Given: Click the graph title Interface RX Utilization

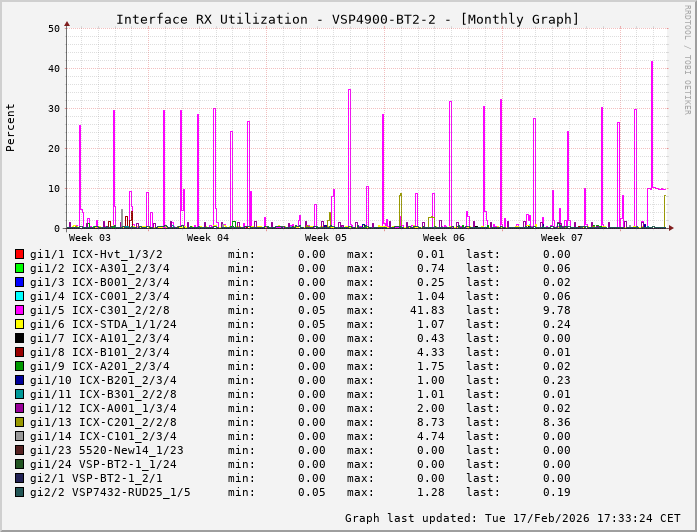Looking at the screenshot, I should (347, 19).
